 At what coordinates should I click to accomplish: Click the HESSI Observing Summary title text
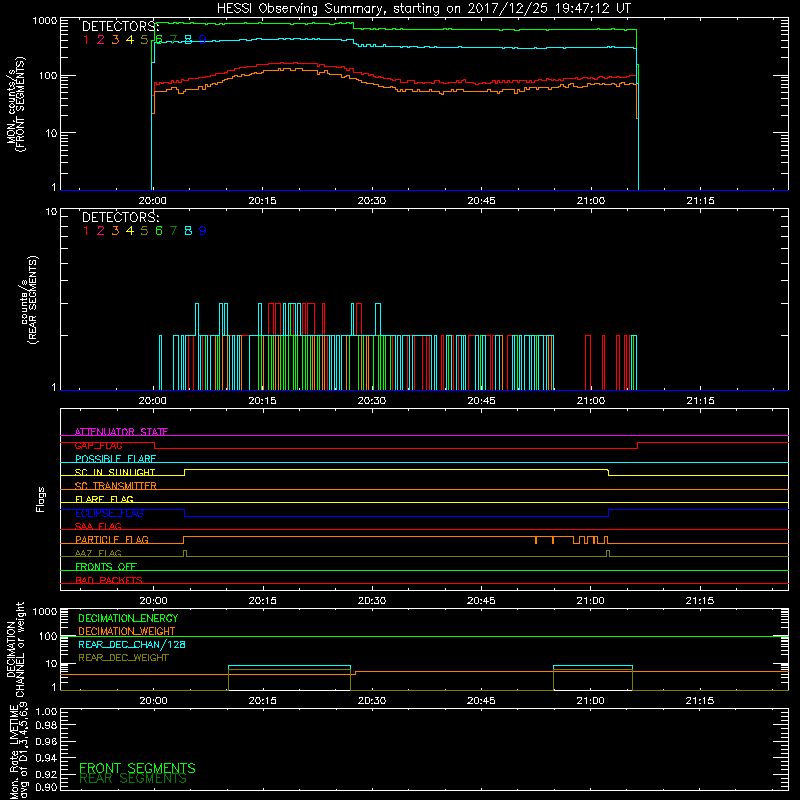pyautogui.click(x=424, y=8)
